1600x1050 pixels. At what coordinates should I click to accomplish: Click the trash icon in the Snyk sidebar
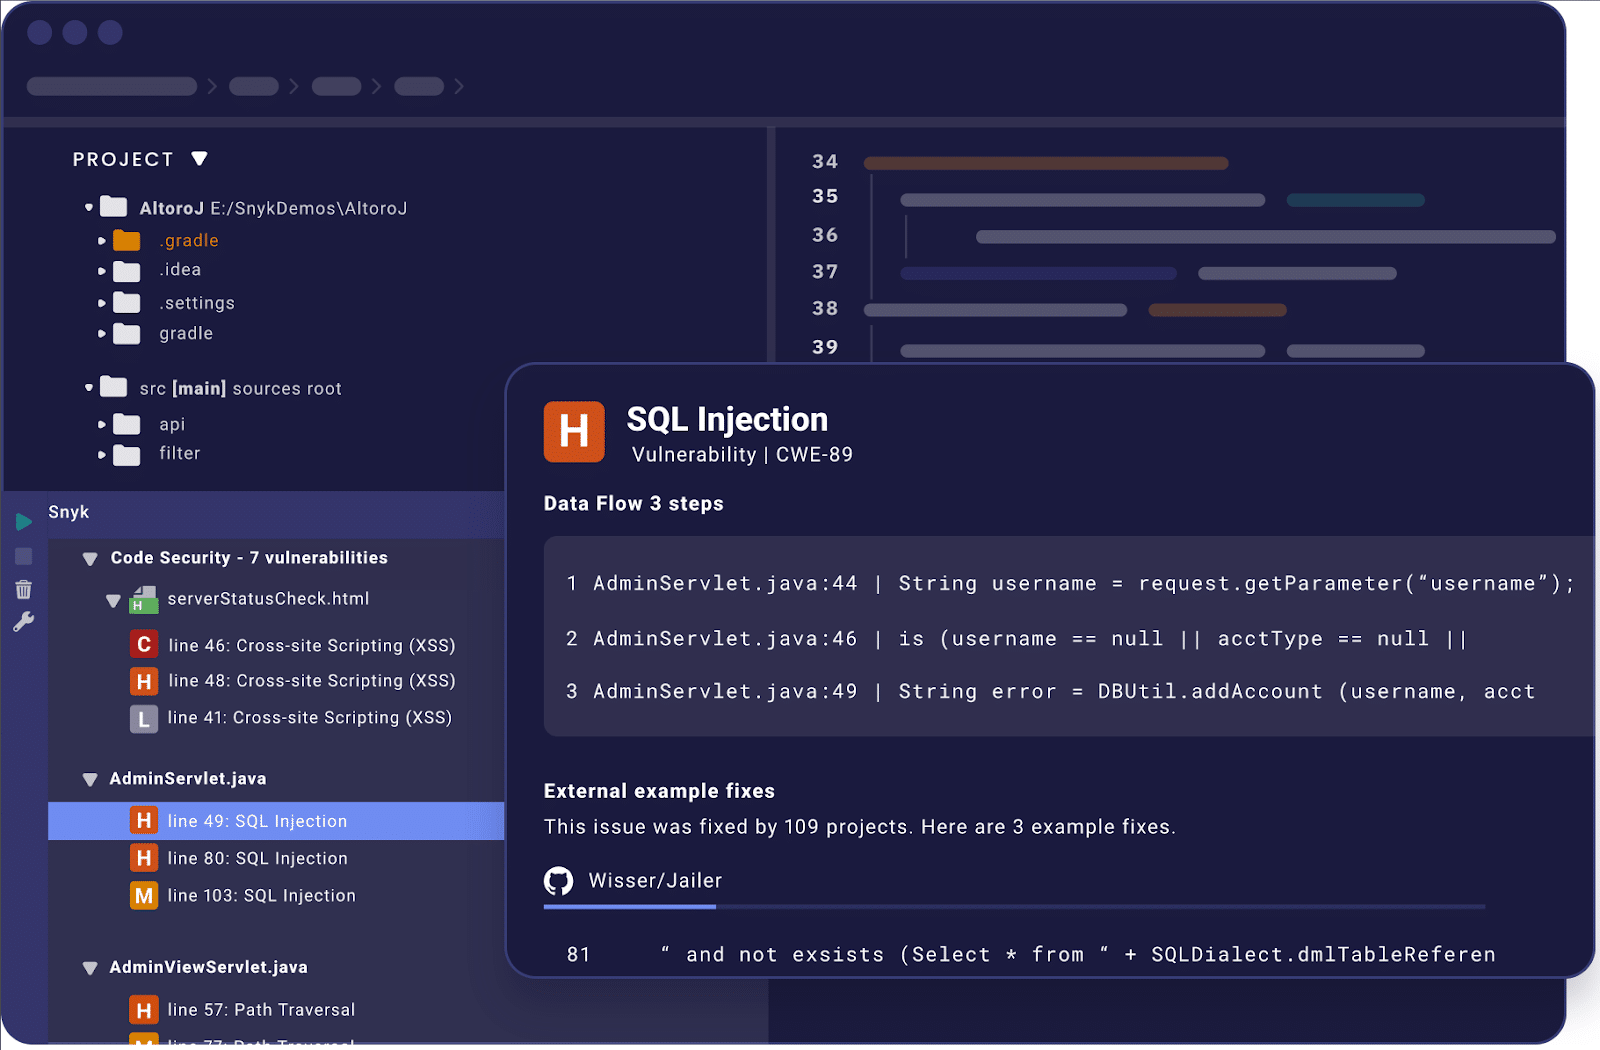(x=24, y=590)
